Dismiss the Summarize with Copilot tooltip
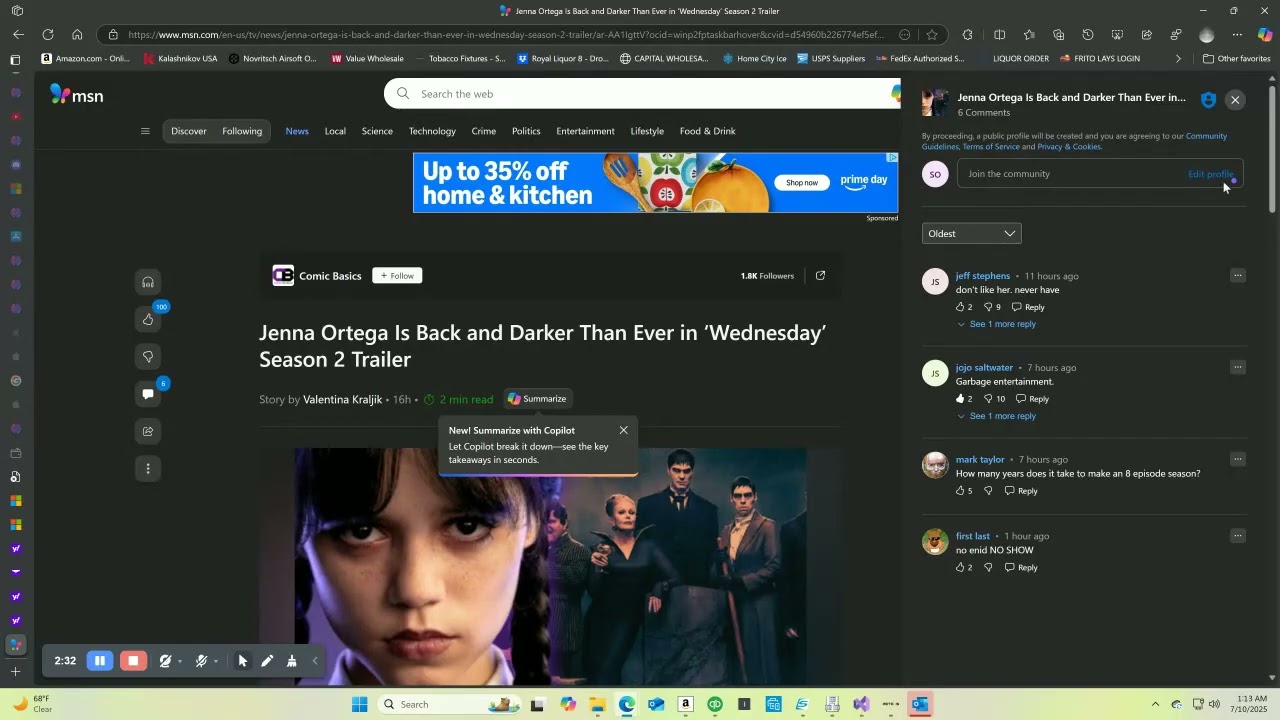This screenshot has height=720, width=1280. click(x=623, y=430)
